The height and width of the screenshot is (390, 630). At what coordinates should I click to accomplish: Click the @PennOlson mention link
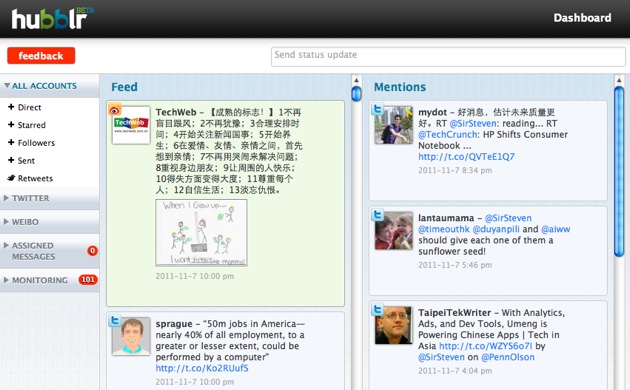508,357
